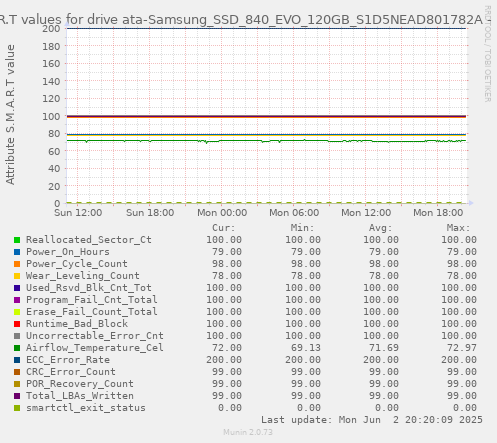The image size is (497, 443).
Task: Click the Power_Cycle_Count orange legend swatch
Action: click(17, 264)
